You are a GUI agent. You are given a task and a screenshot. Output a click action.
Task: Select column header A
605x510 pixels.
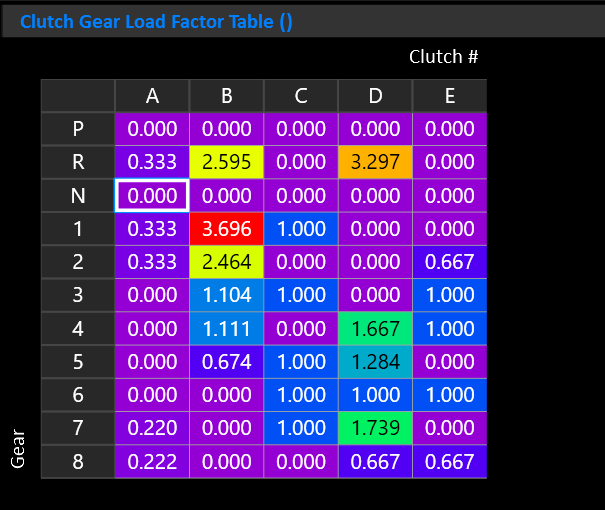click(152, 96)
